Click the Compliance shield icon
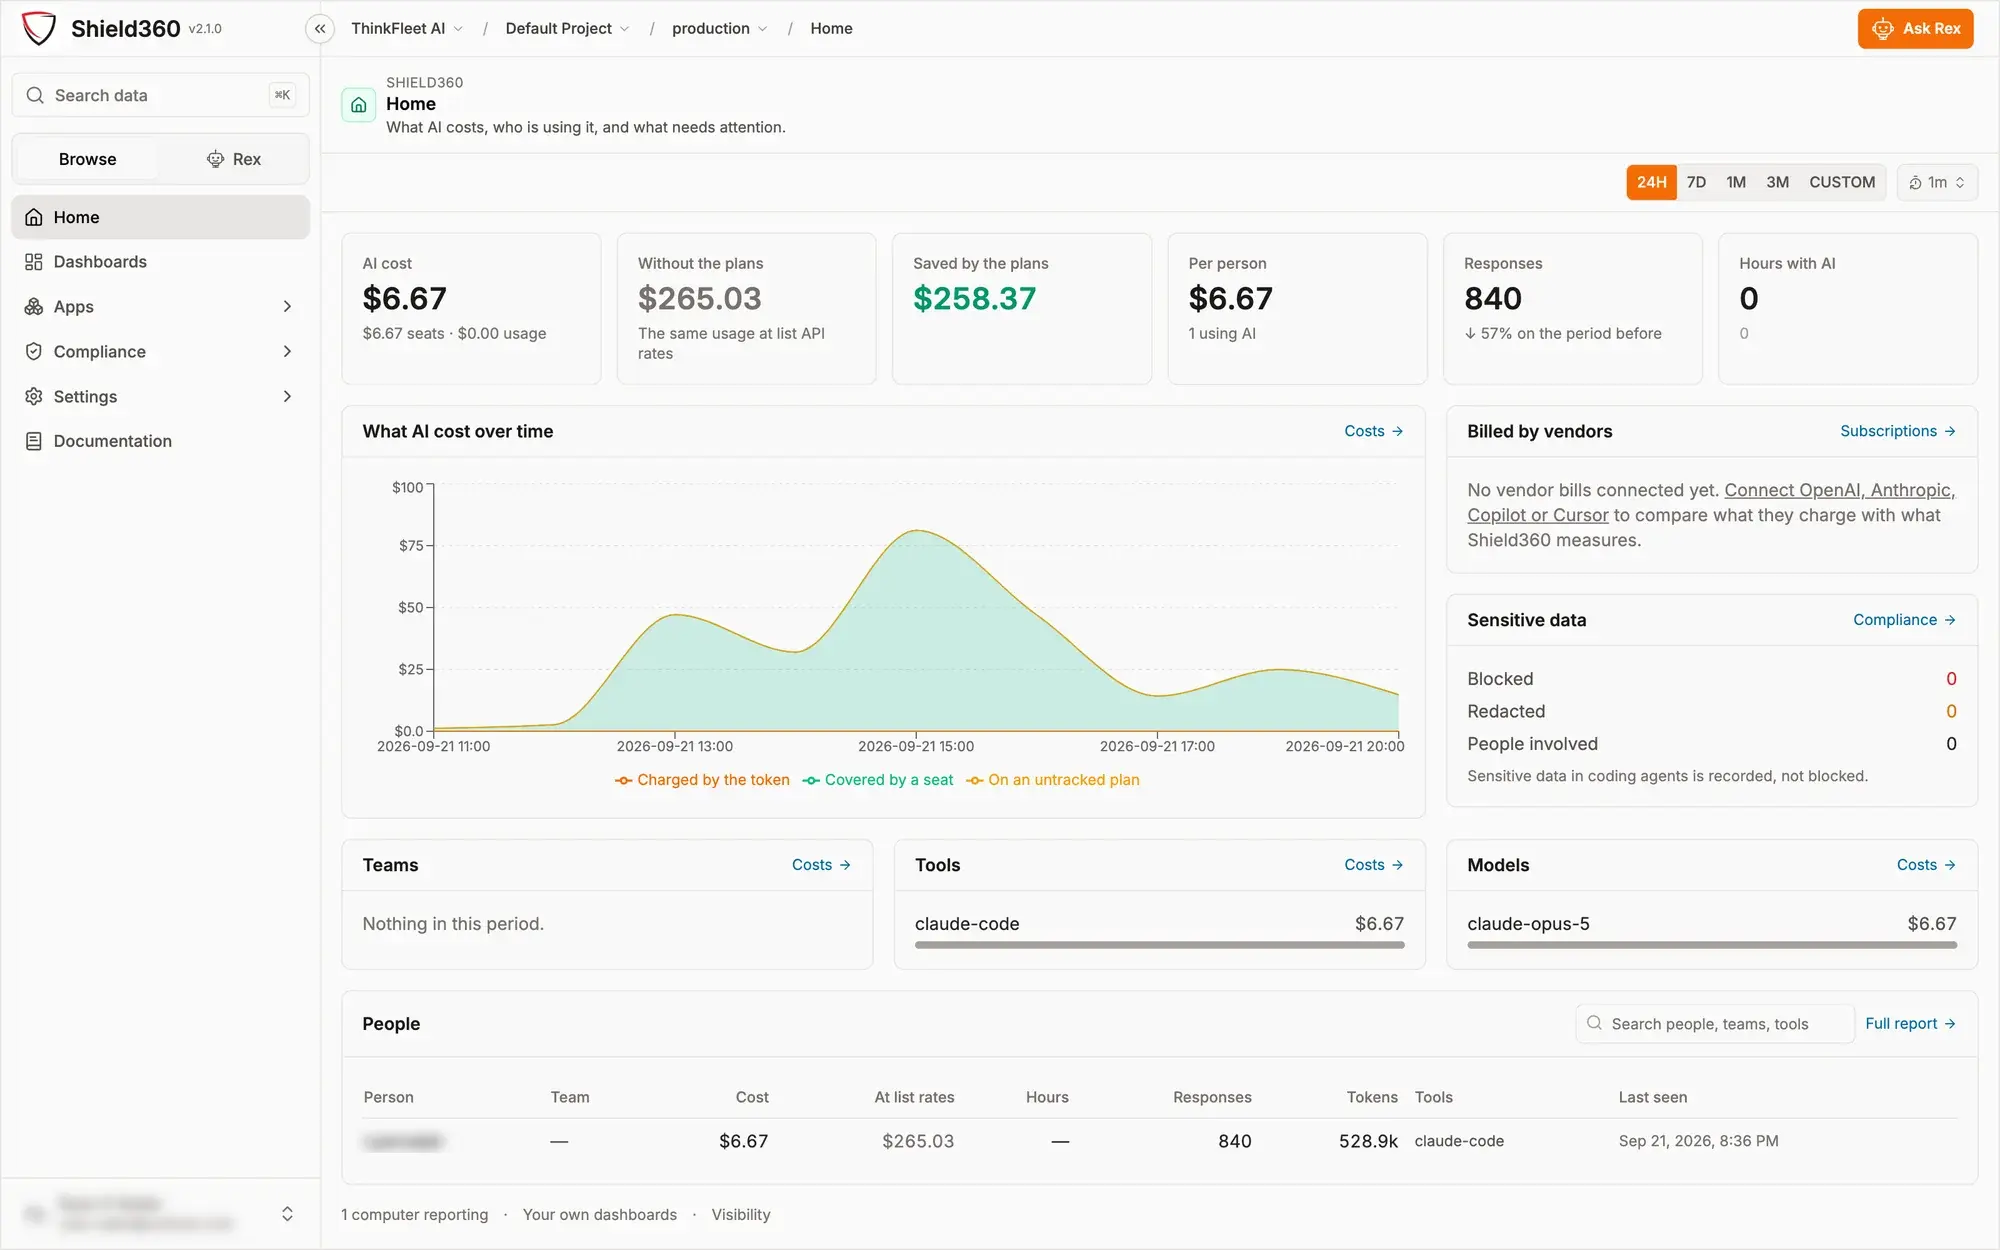 (x=34, y=351)
